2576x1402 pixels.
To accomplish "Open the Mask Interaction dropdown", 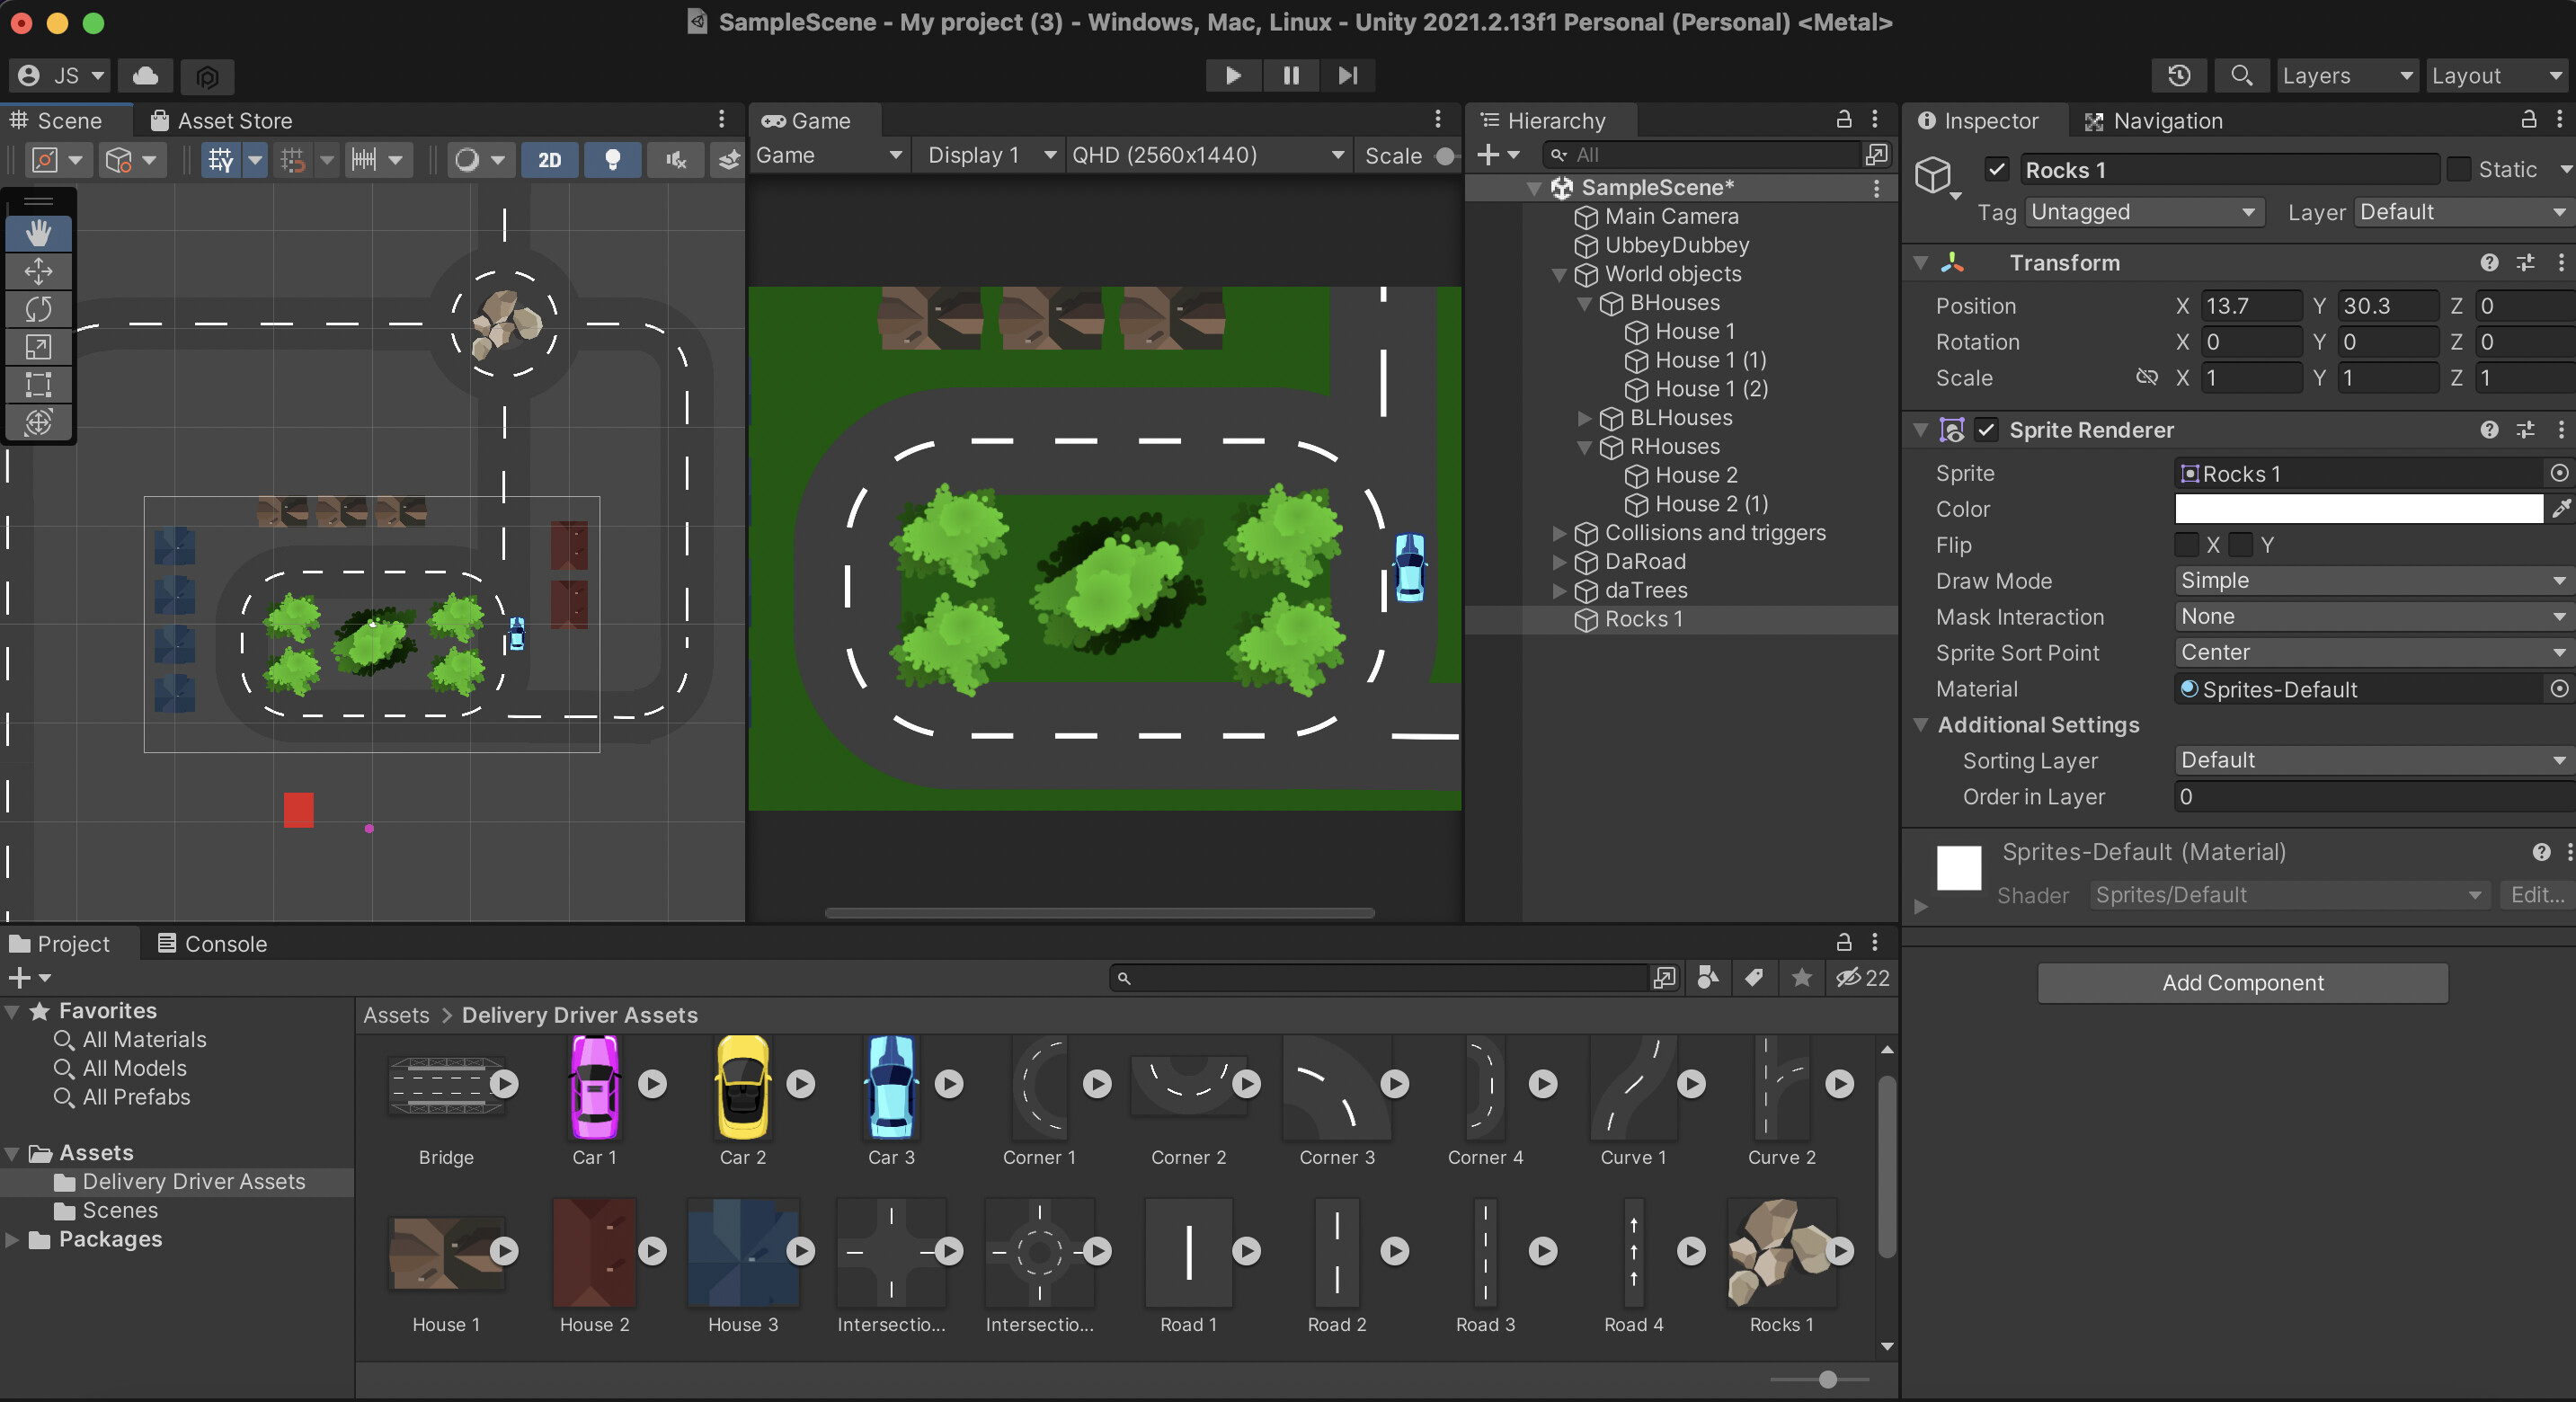I will [2374, 617].
